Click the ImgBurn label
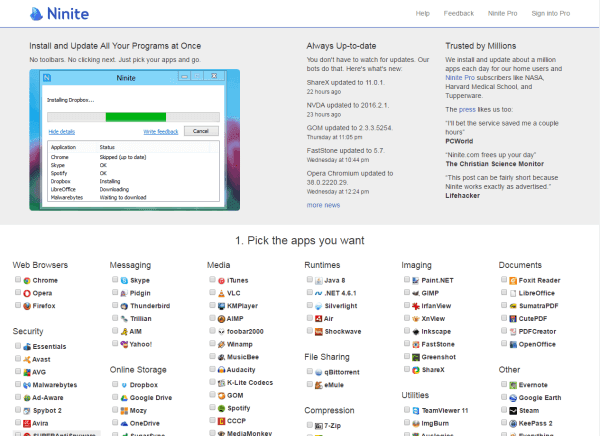Viewport: 600px width, 436px height. point(435,423)
